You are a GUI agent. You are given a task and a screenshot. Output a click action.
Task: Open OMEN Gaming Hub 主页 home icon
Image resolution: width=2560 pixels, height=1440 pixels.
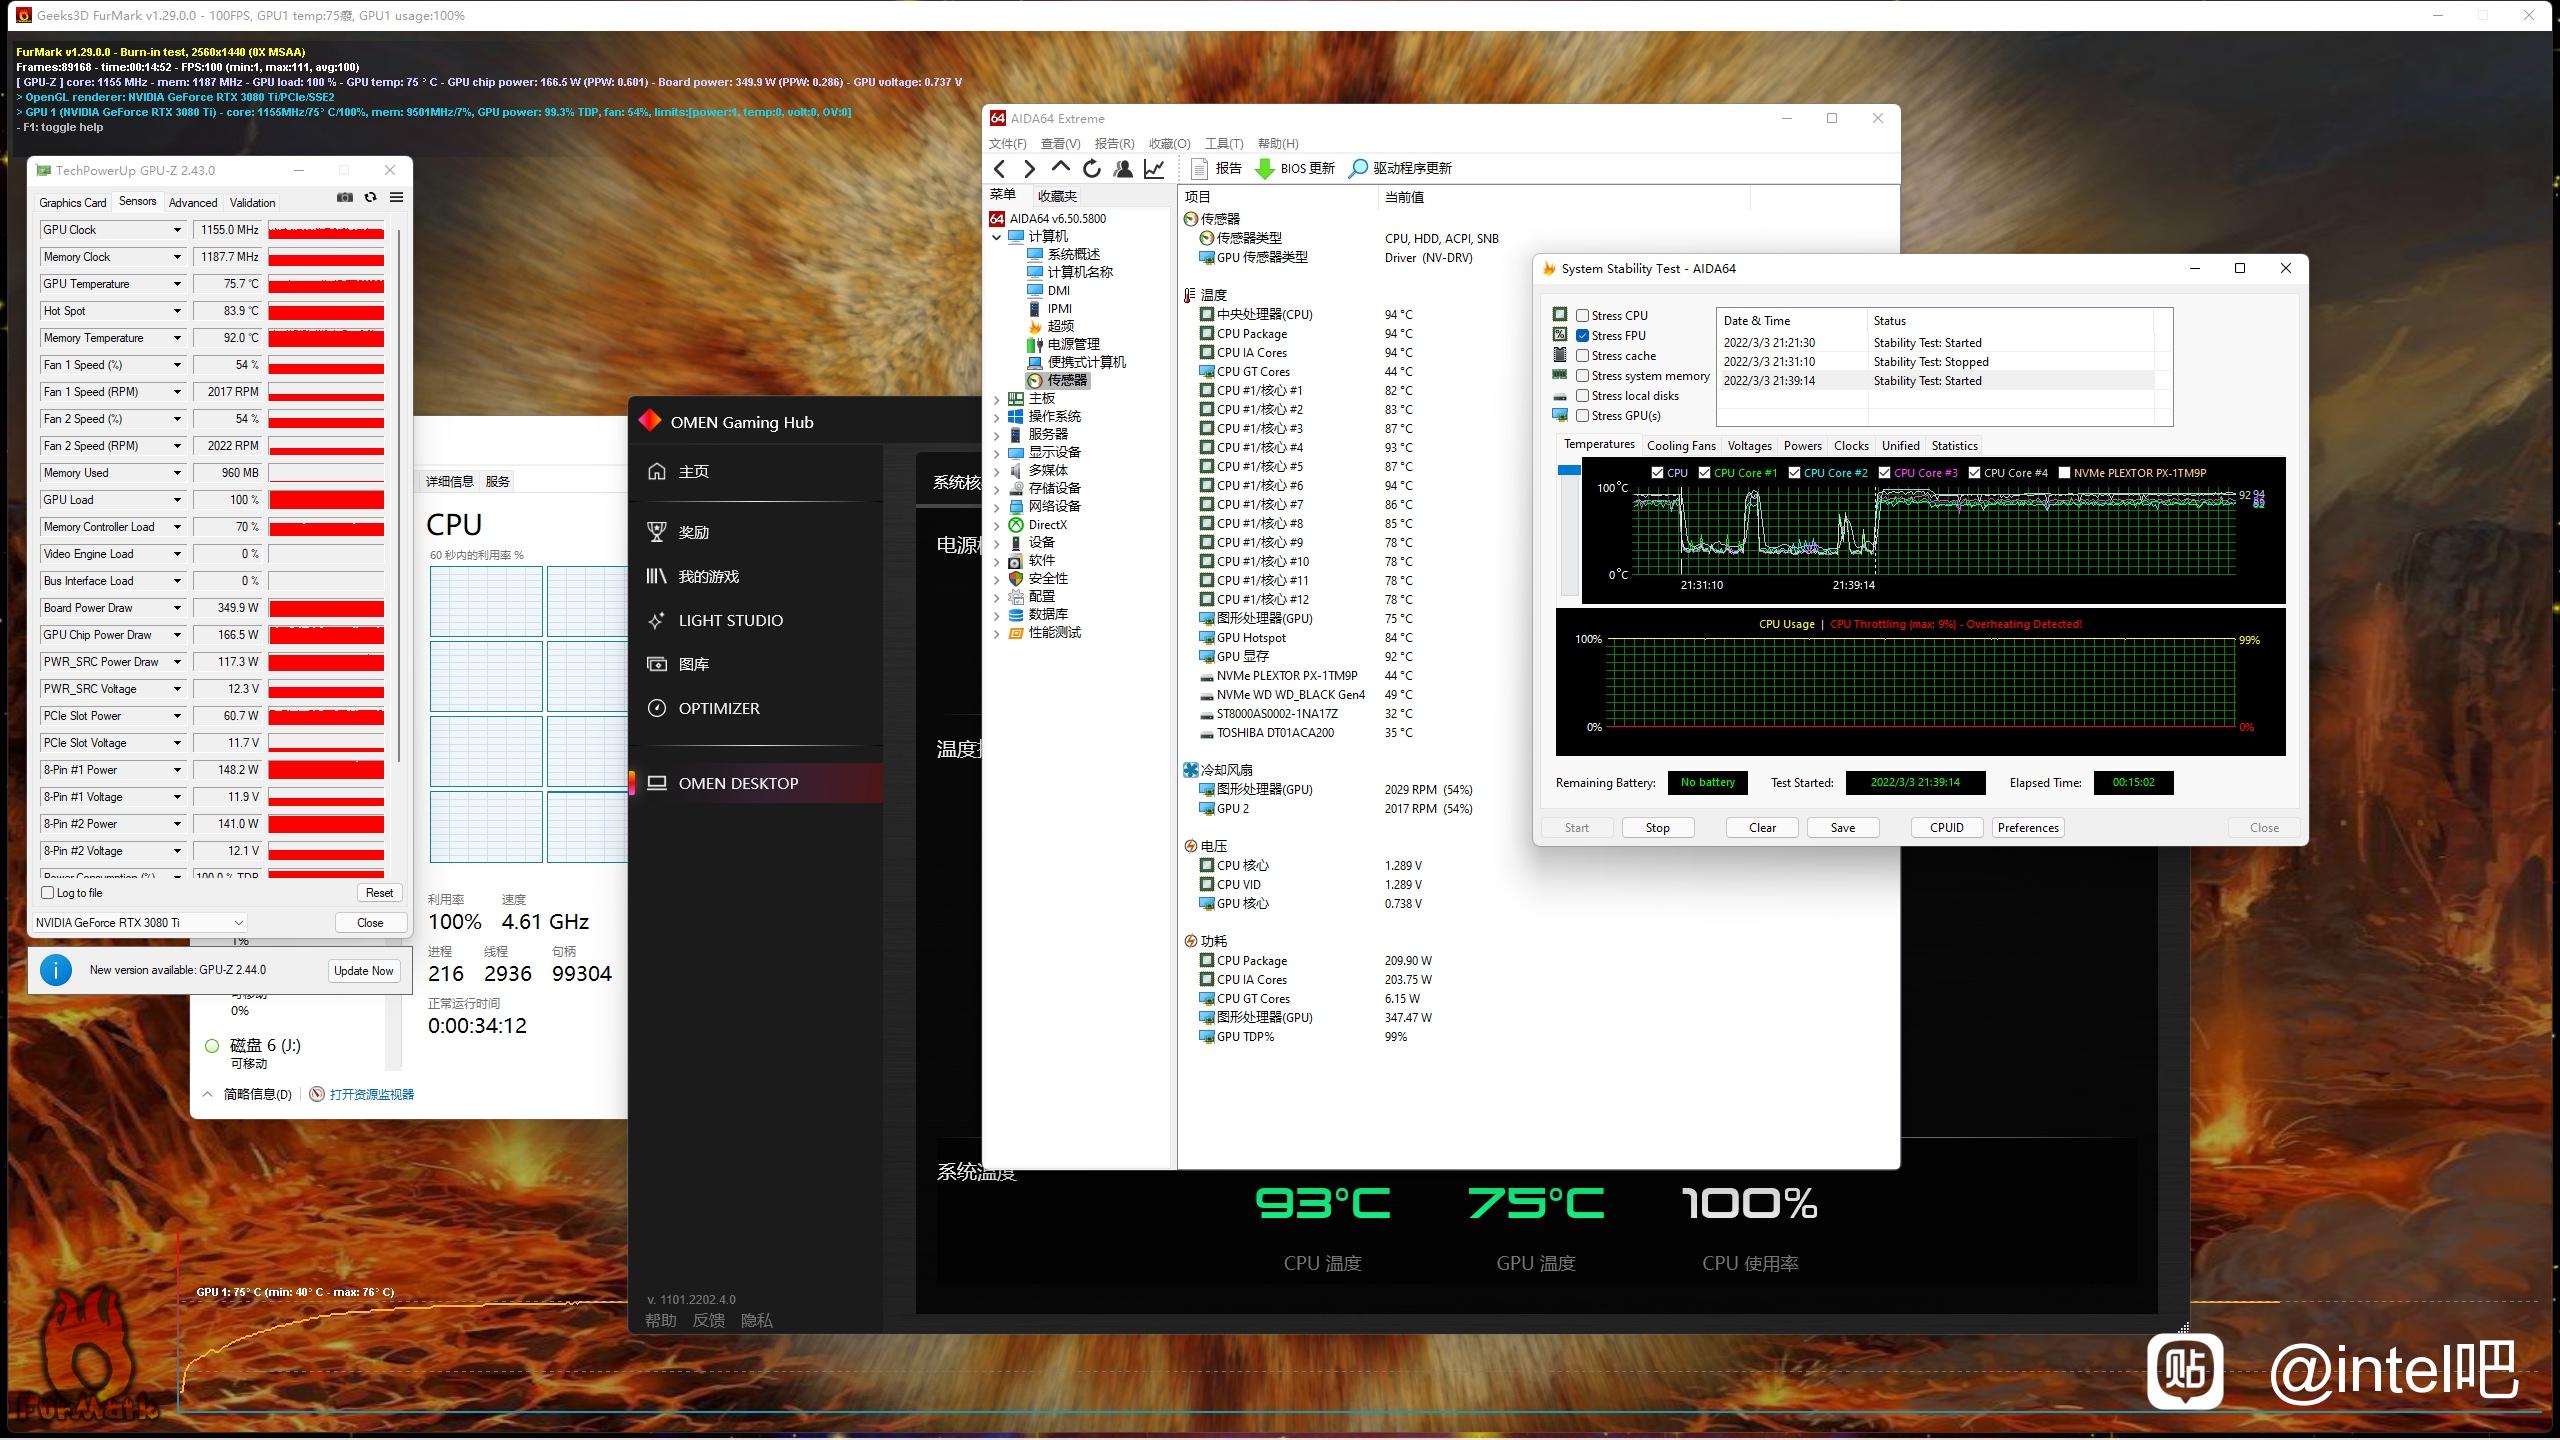click(x=657, y=471)
